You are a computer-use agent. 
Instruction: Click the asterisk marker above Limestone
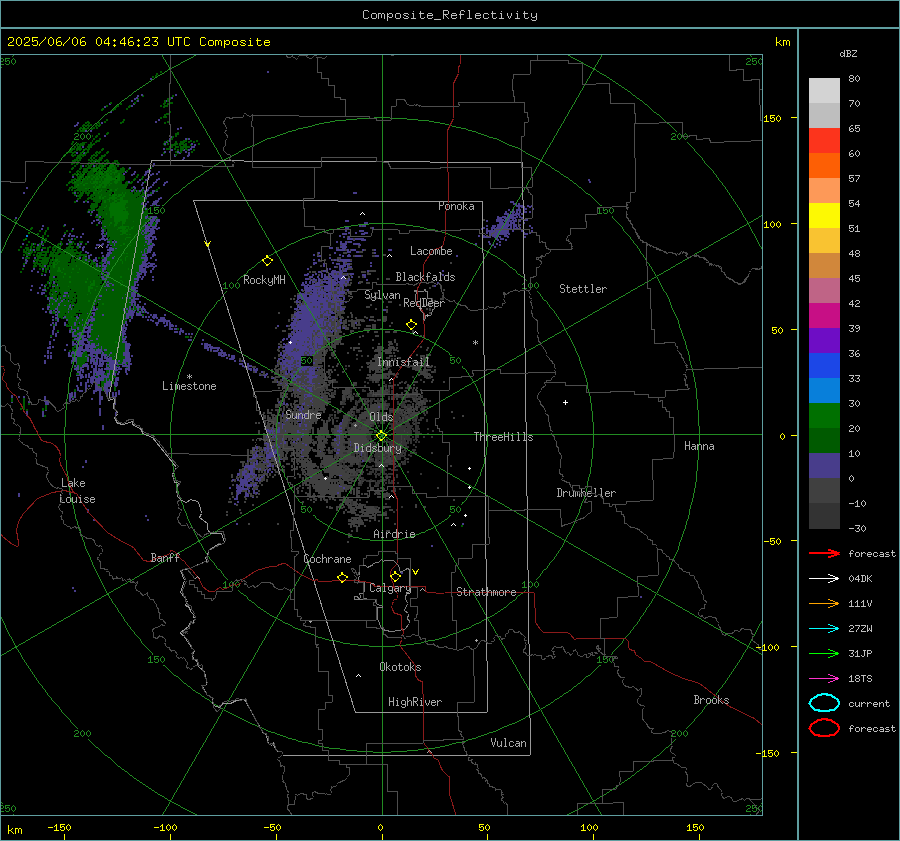tap(189, 377)
